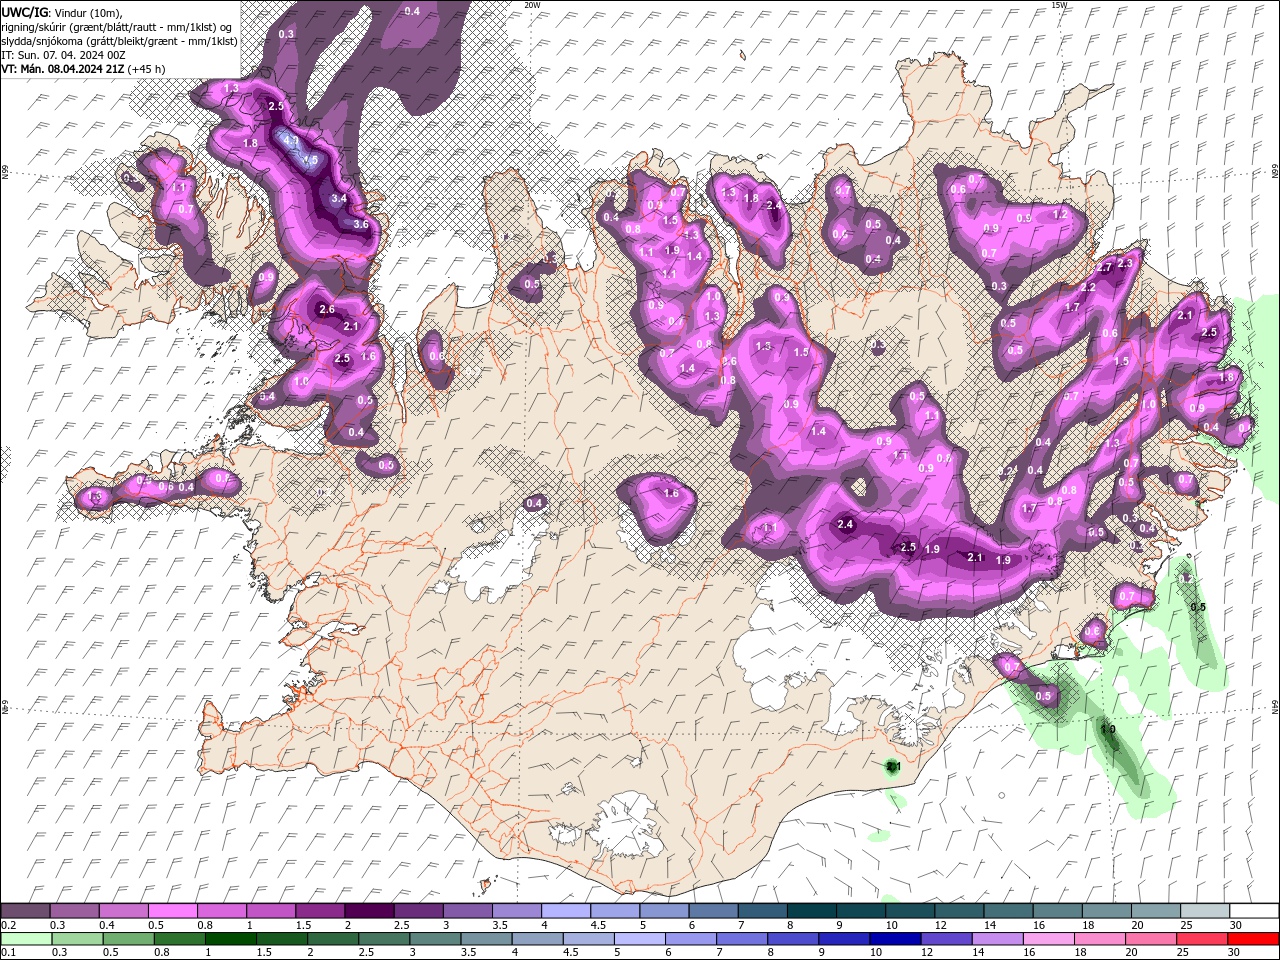Choose the pale gray 25–30 snow legend swatch
Screen dimensions: 1280x960
click(1205, 911)
